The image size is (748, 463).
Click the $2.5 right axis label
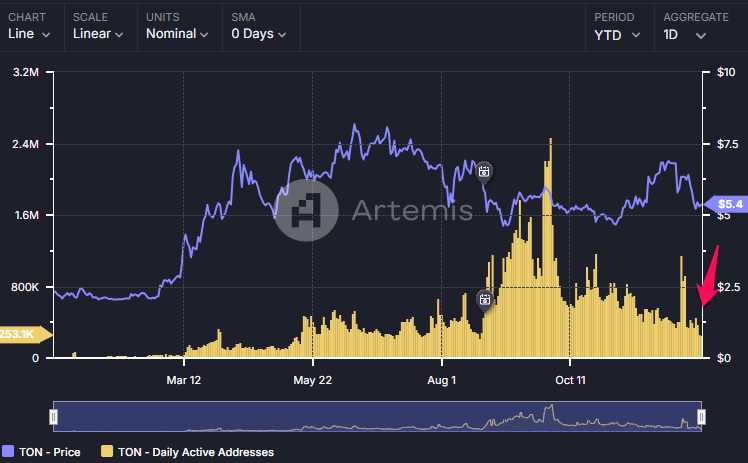pos(729,287)
